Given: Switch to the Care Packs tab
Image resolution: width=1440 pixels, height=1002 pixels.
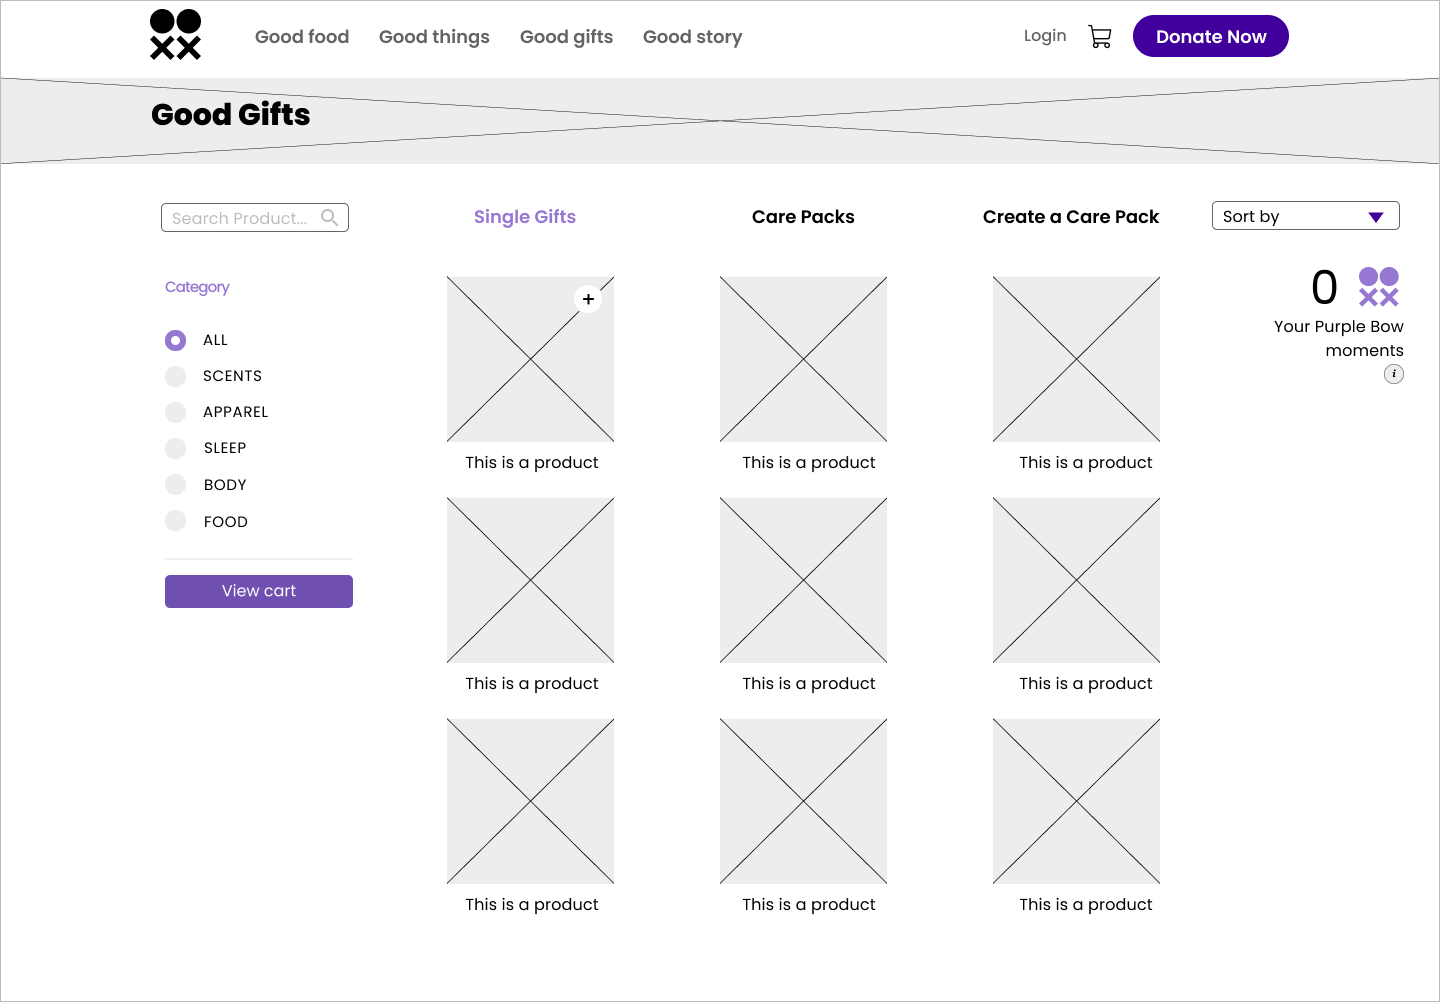Looking at the screenshot, I should pyautogui.click(x=803, y=217).
